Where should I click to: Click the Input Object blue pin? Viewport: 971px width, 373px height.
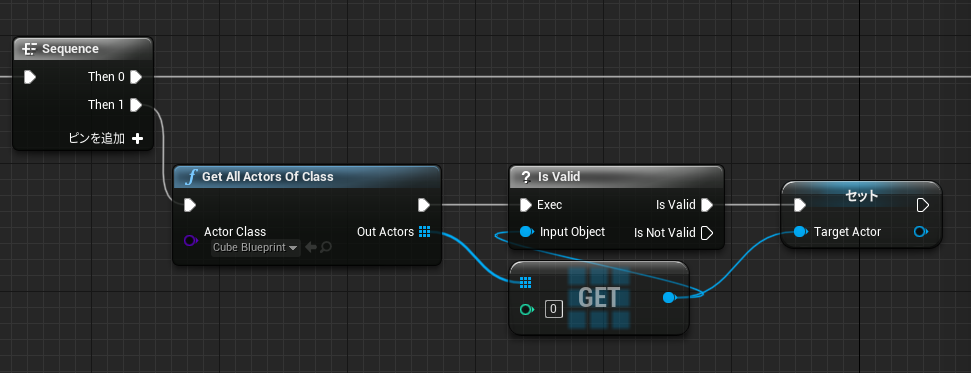click(526, 232)
